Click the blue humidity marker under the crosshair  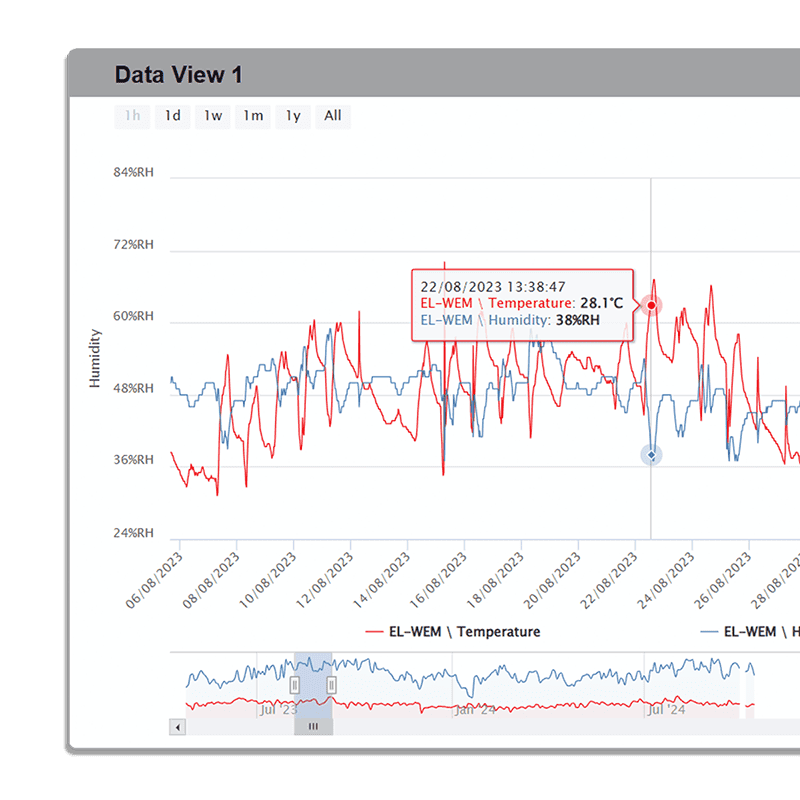651,455
